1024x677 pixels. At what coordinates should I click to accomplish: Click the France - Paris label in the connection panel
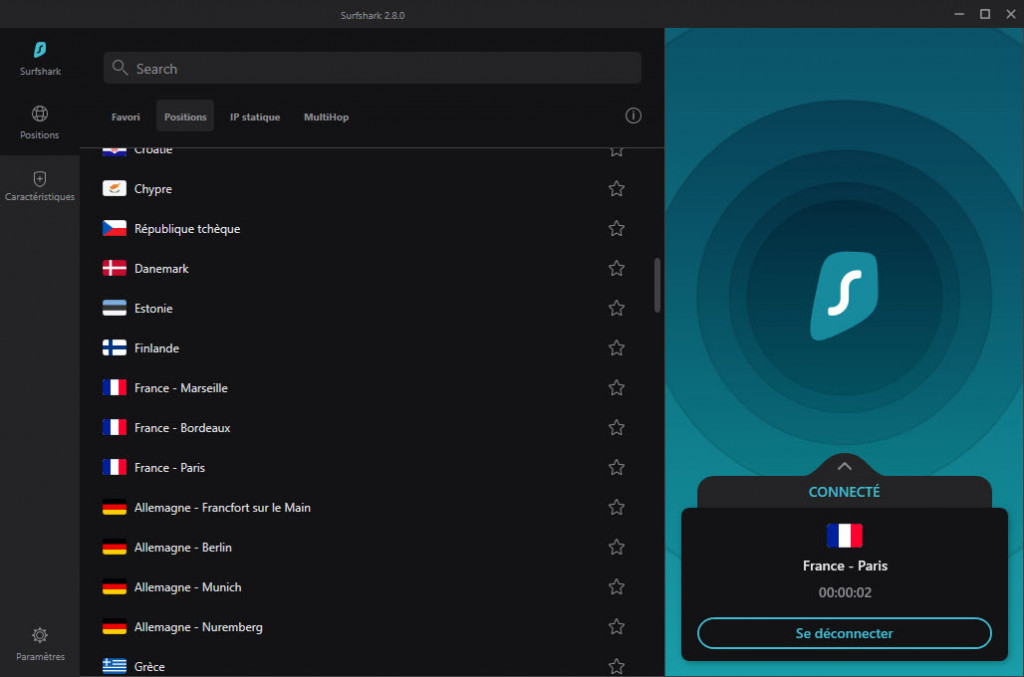pos(844,565)
